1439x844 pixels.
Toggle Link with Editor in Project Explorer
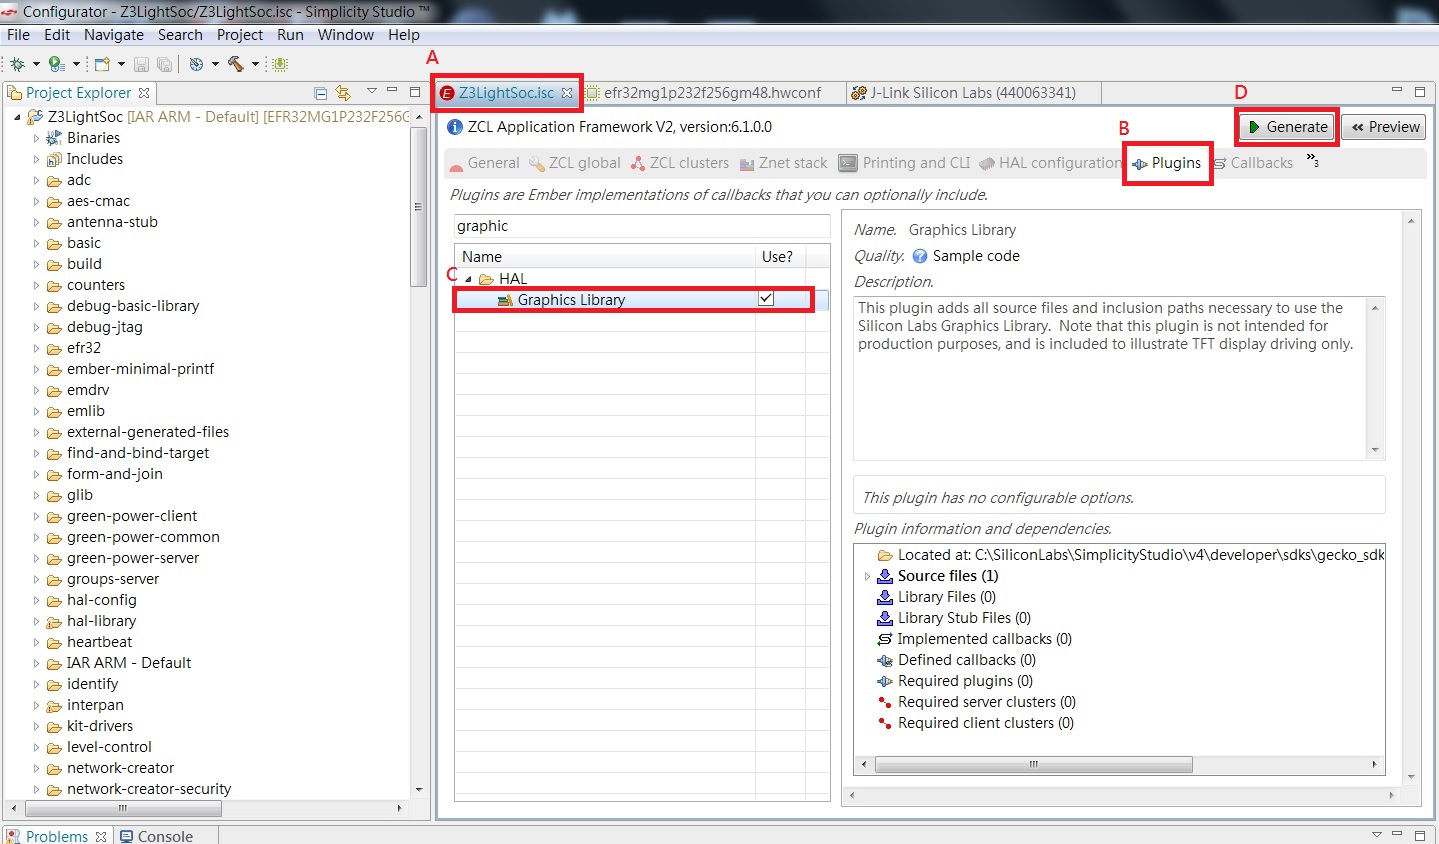pos(343,93)
